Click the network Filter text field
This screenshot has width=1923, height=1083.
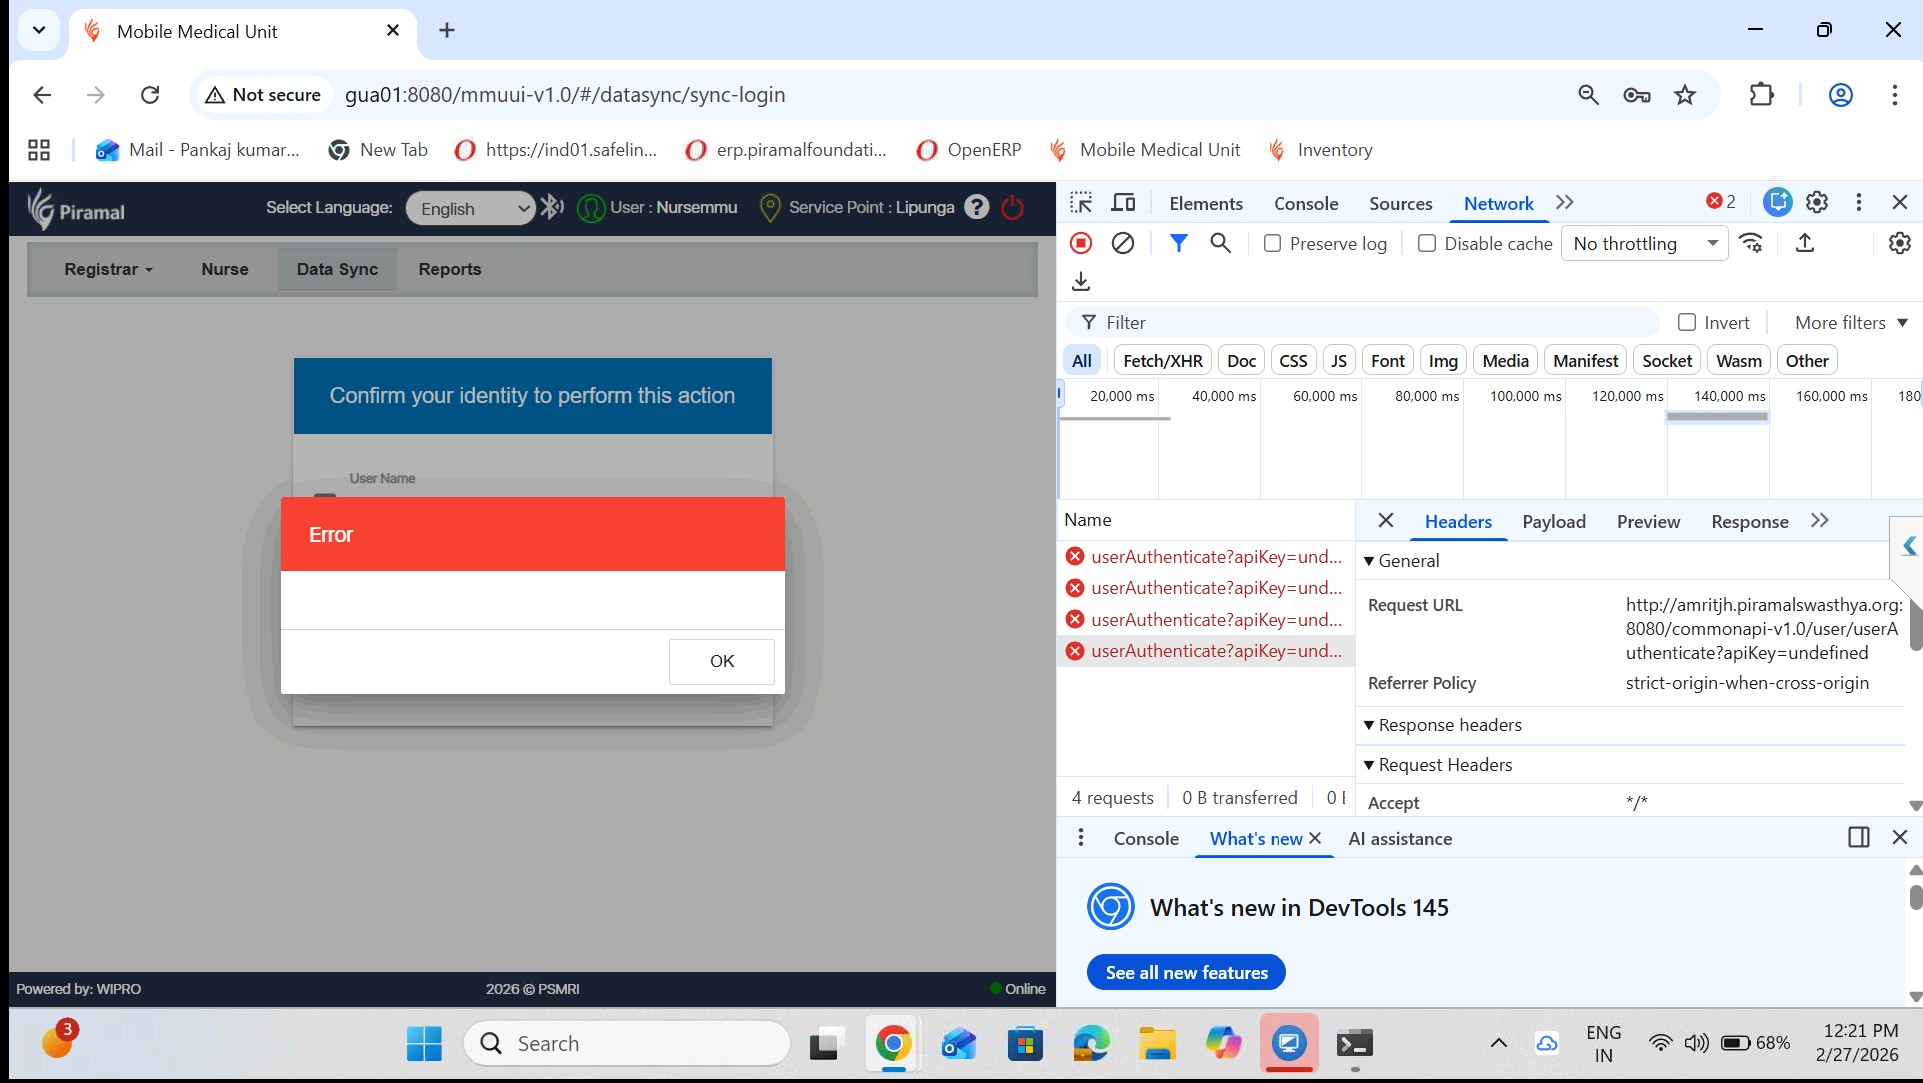1370,322
